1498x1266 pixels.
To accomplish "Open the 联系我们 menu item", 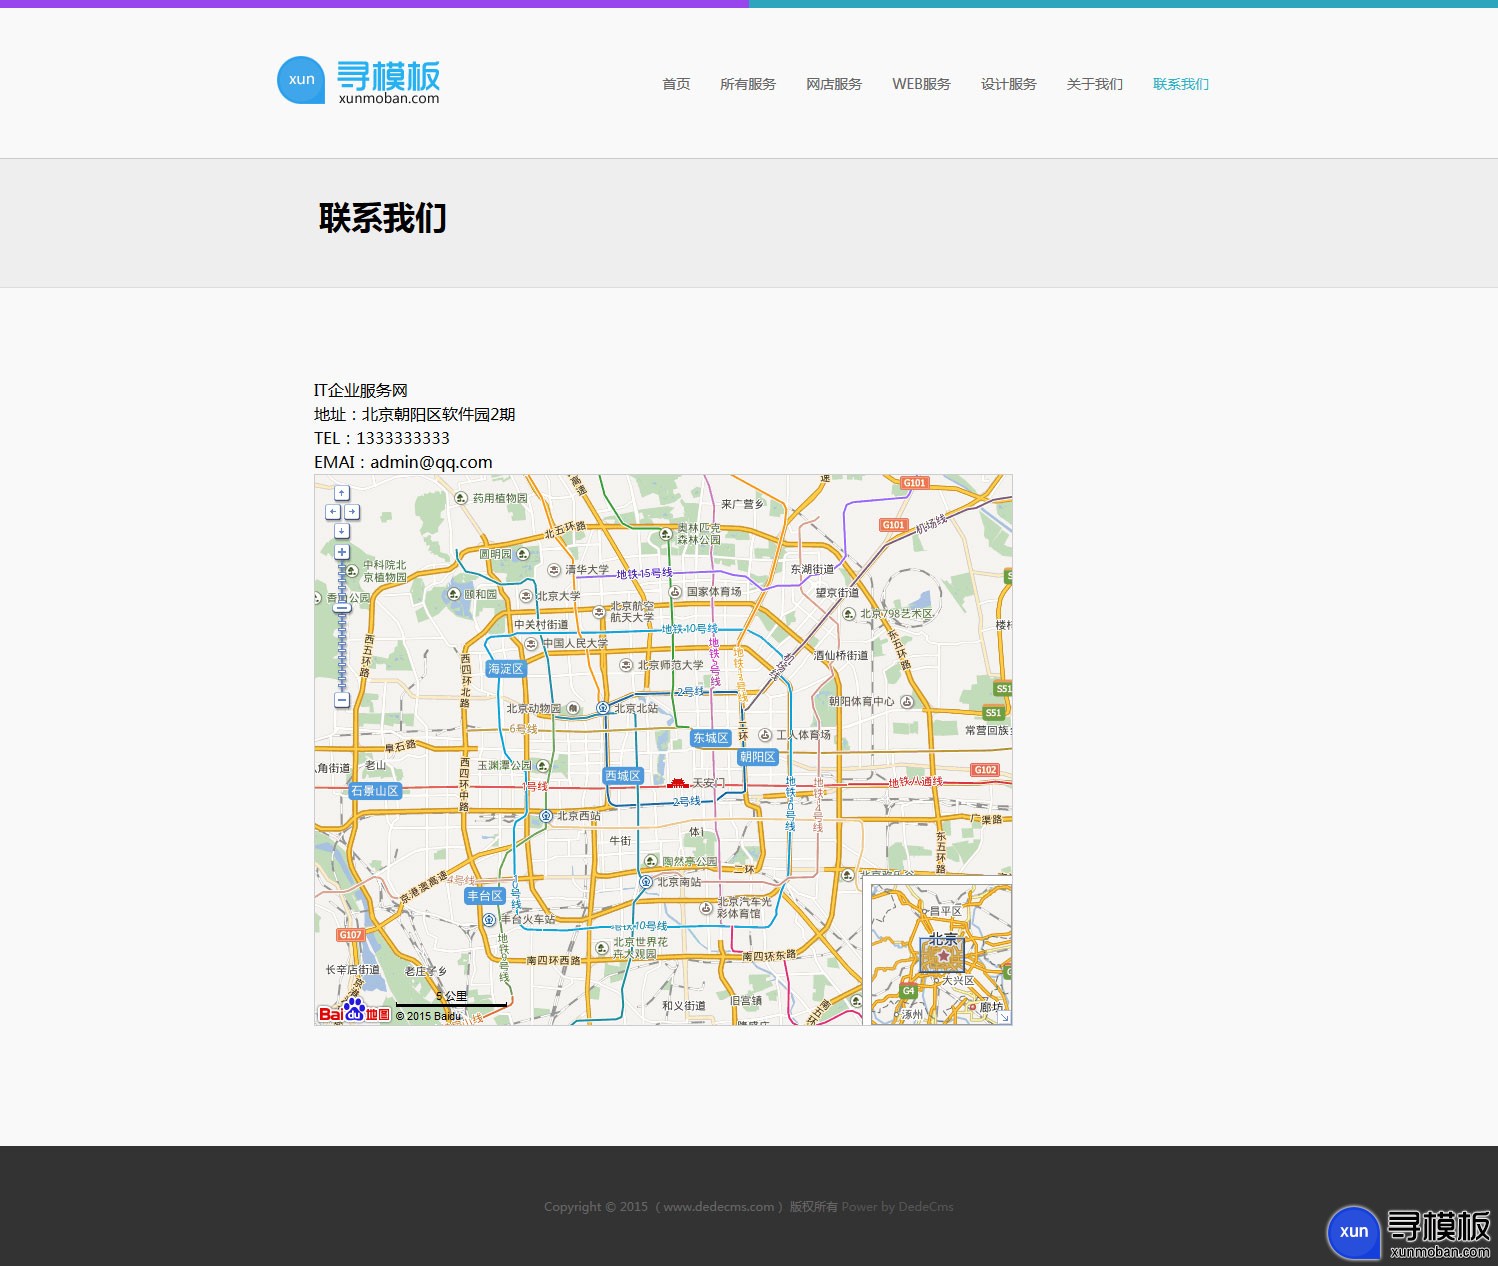I will pyautogui.click(x=1181, y=84).
